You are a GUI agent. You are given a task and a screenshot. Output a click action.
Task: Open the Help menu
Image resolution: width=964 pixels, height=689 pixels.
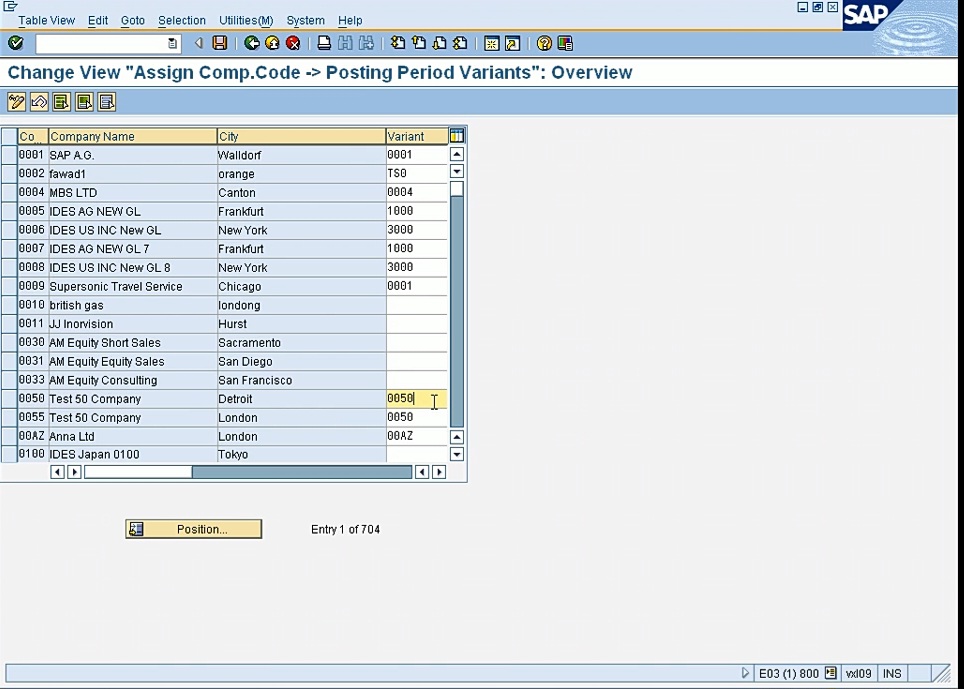pos(350,20)
